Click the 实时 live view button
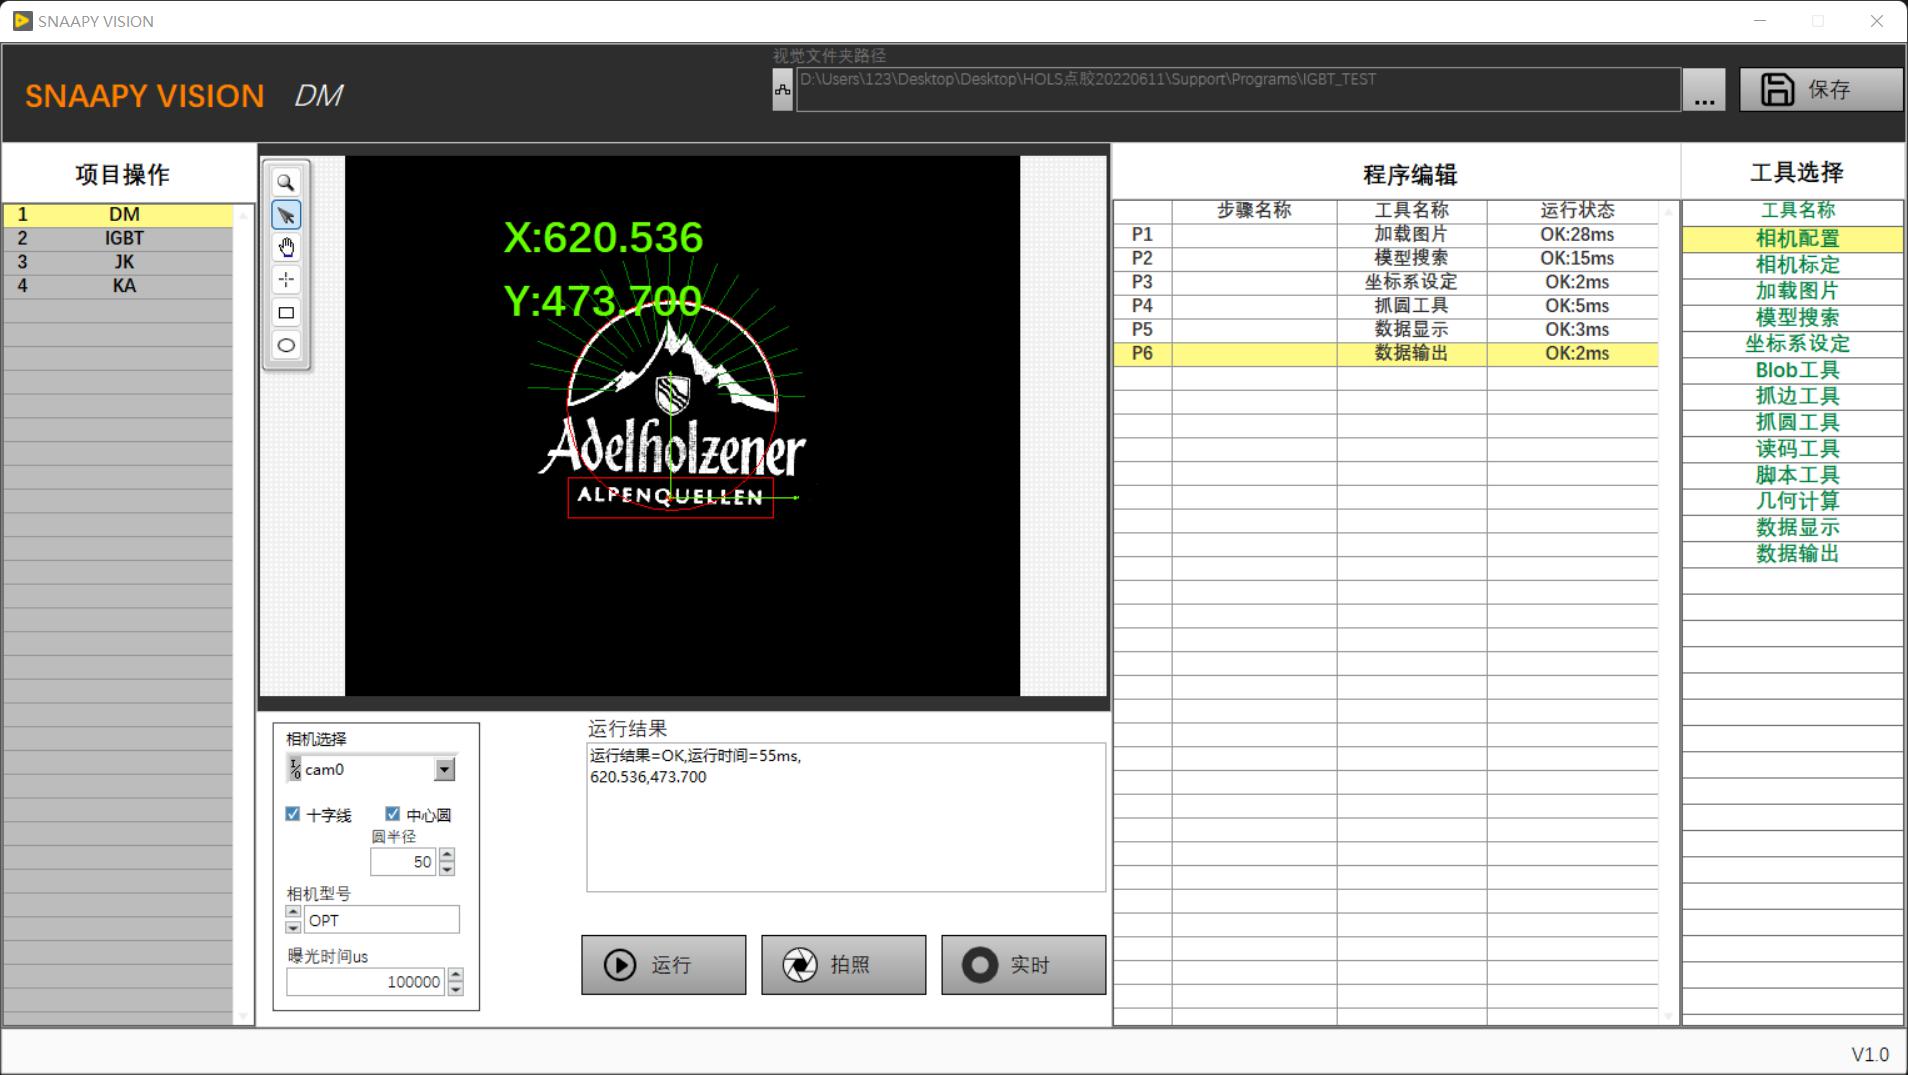 click(x=1024, y=965)
